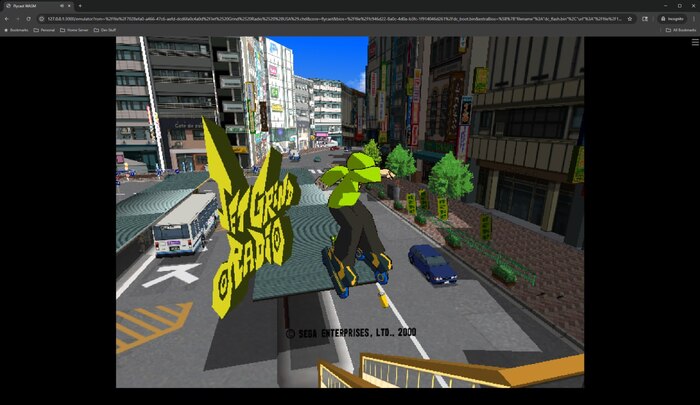Open the Bookmarks folder in bookmarks bar

click(x=17, y=30)
